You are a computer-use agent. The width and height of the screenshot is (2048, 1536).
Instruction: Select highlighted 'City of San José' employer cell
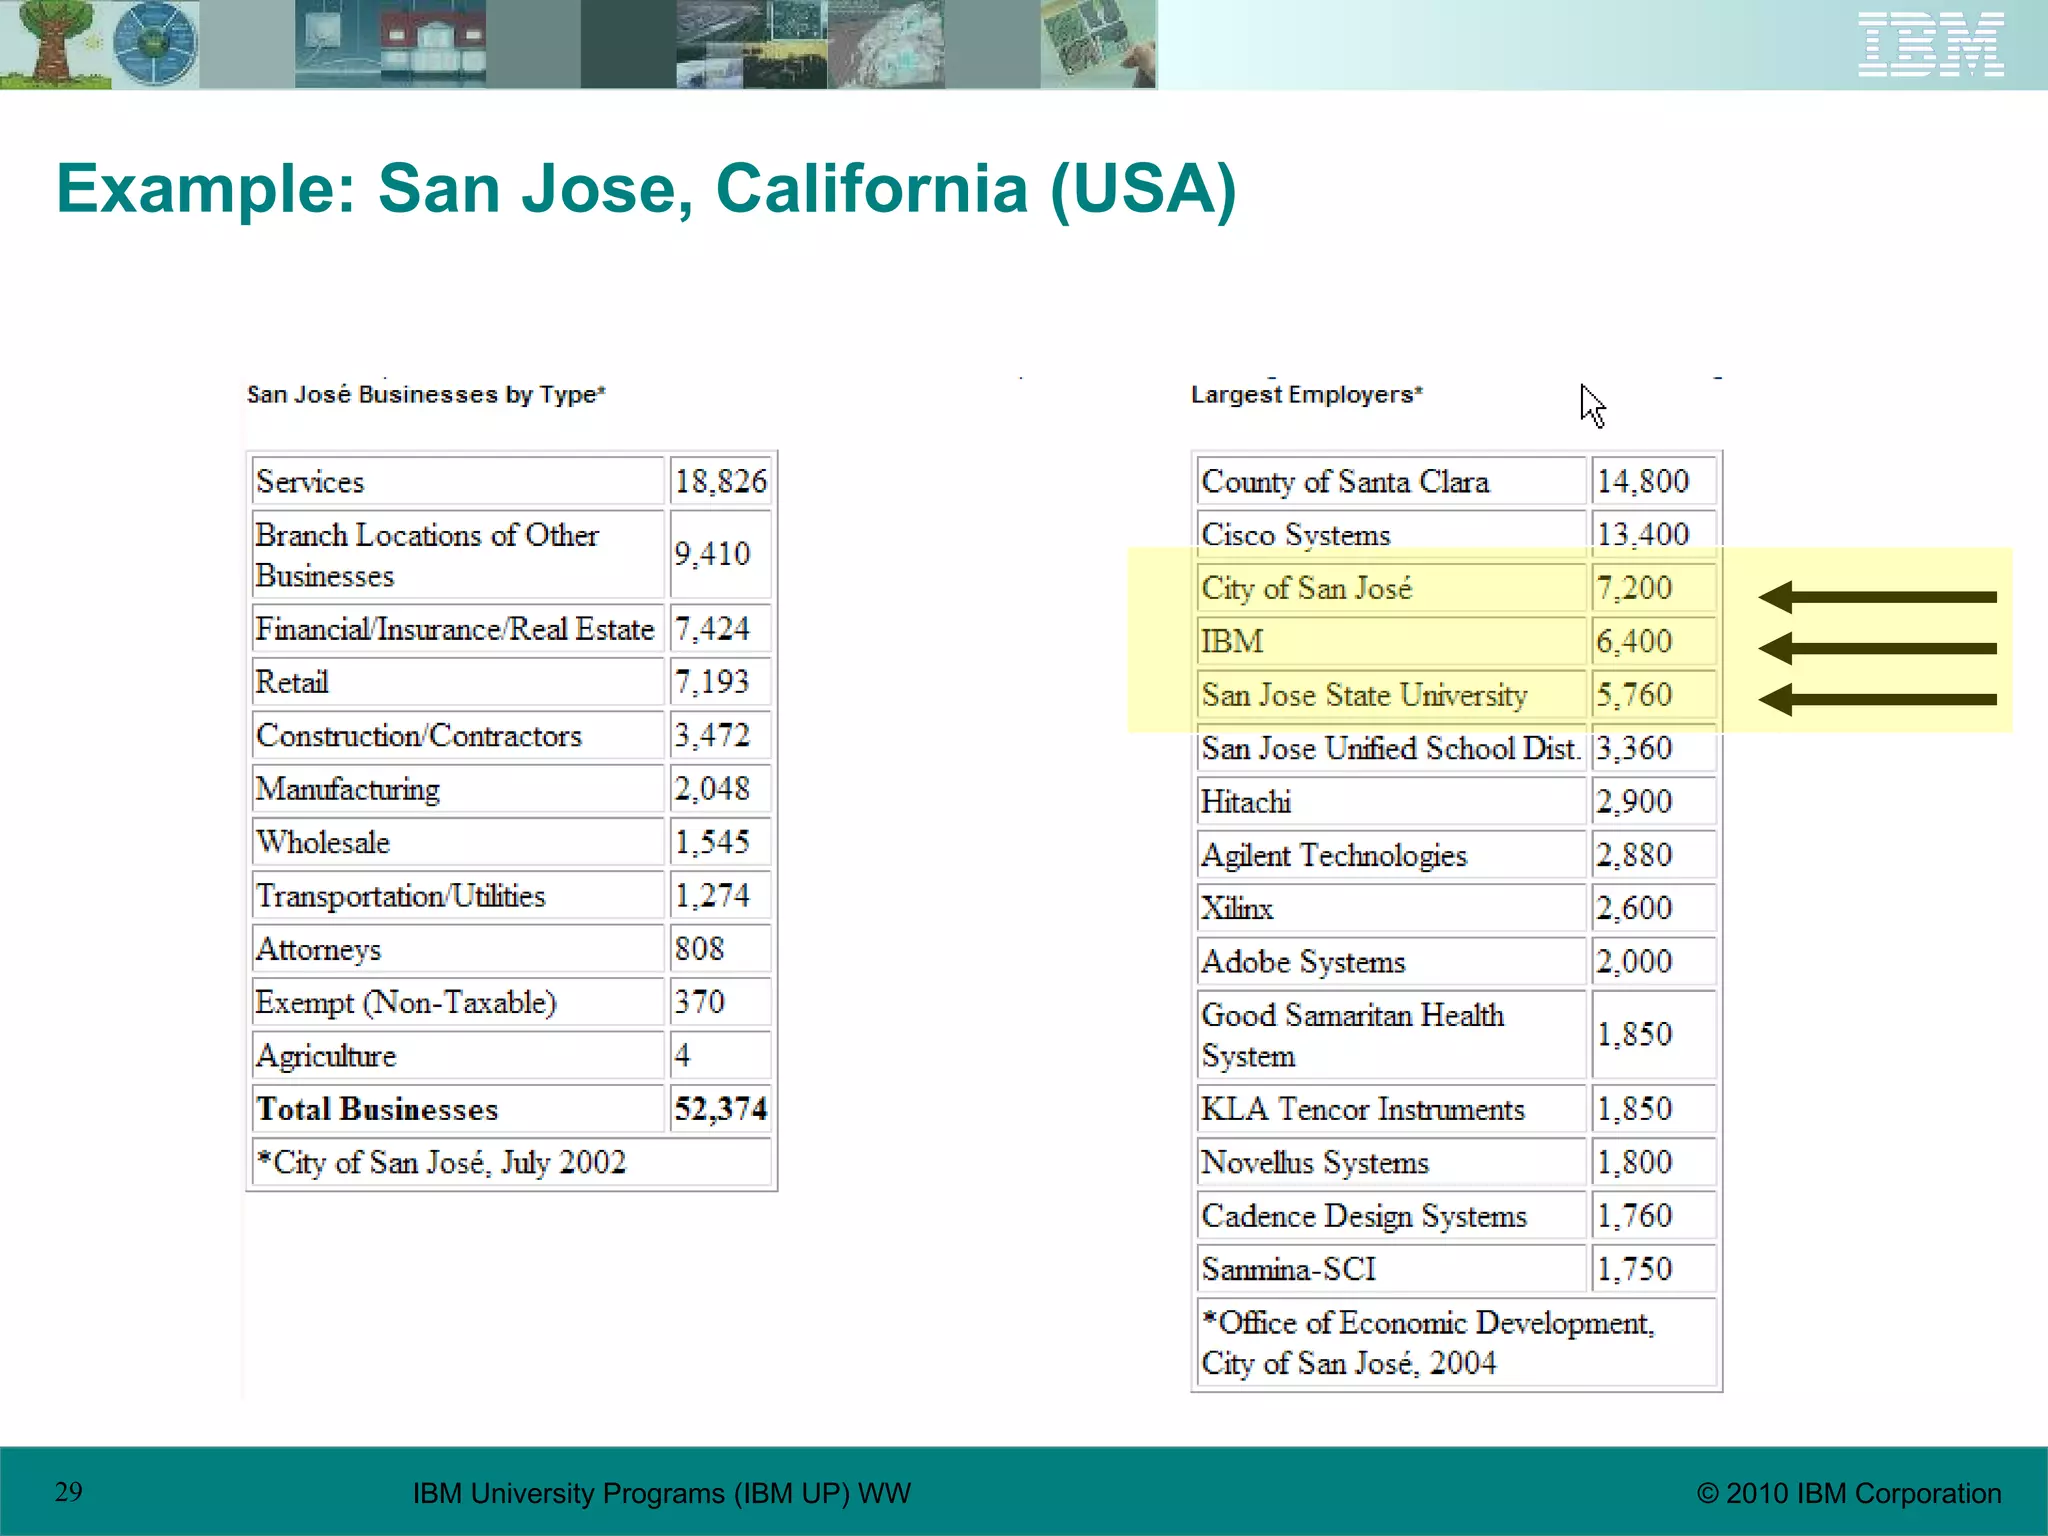1392,588
